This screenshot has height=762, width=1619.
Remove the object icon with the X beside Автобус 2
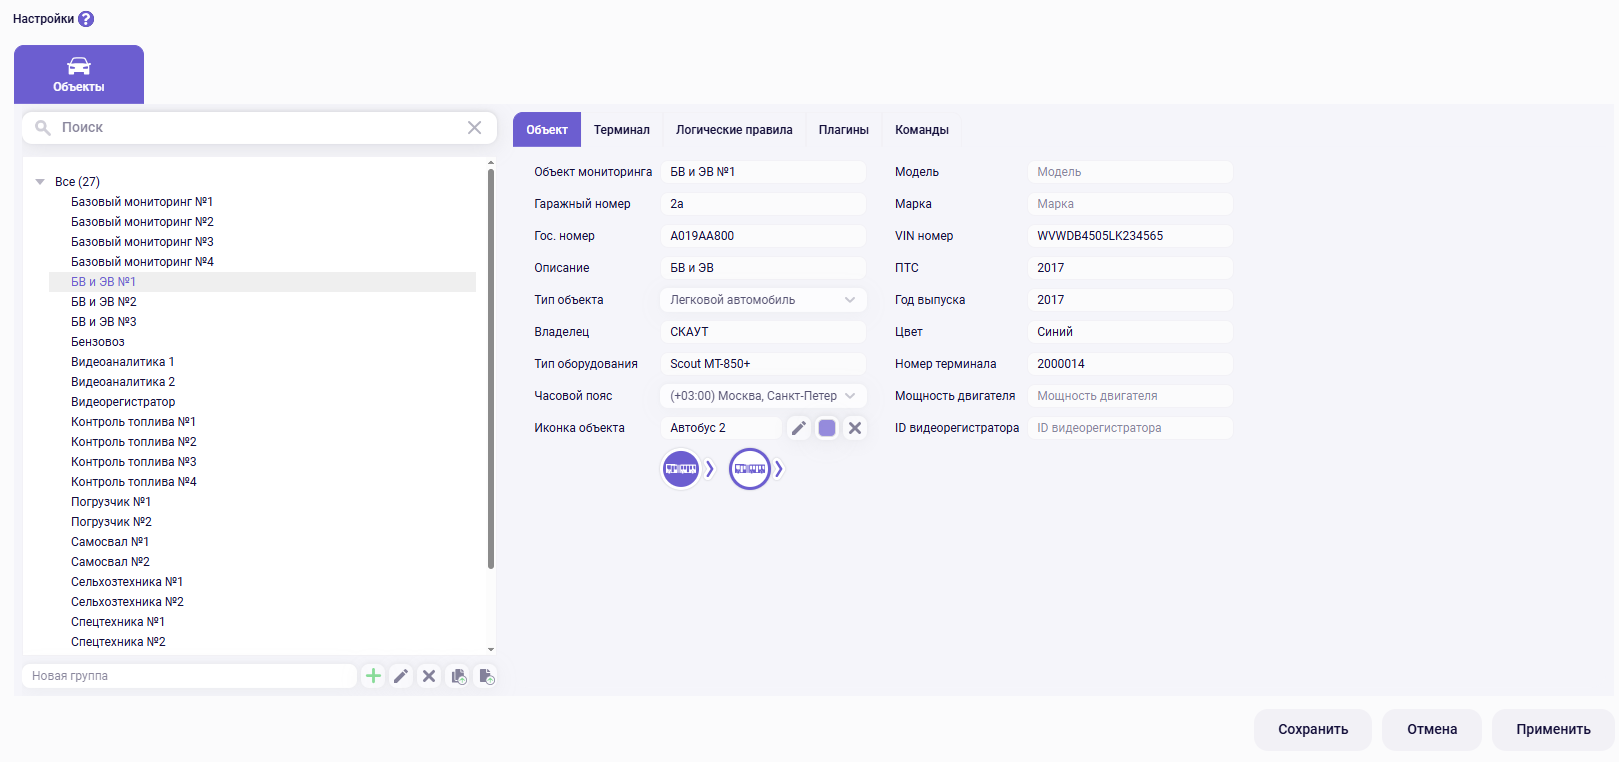[855, 428]
